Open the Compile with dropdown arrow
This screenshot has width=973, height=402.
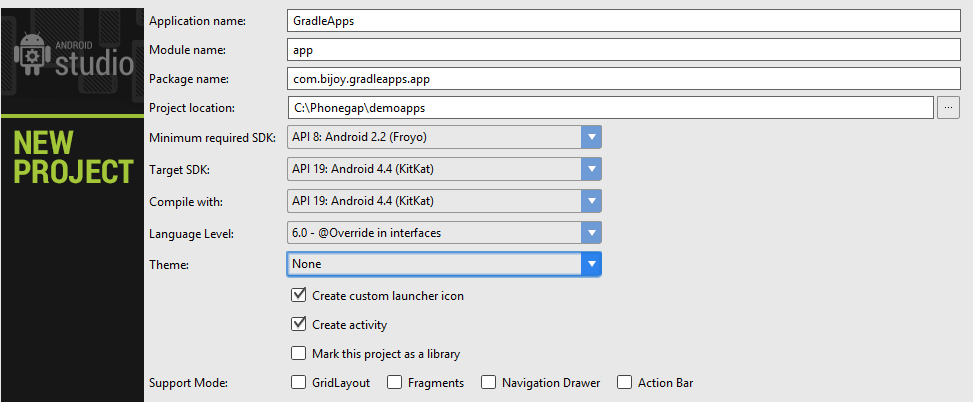tap(591, 201)
